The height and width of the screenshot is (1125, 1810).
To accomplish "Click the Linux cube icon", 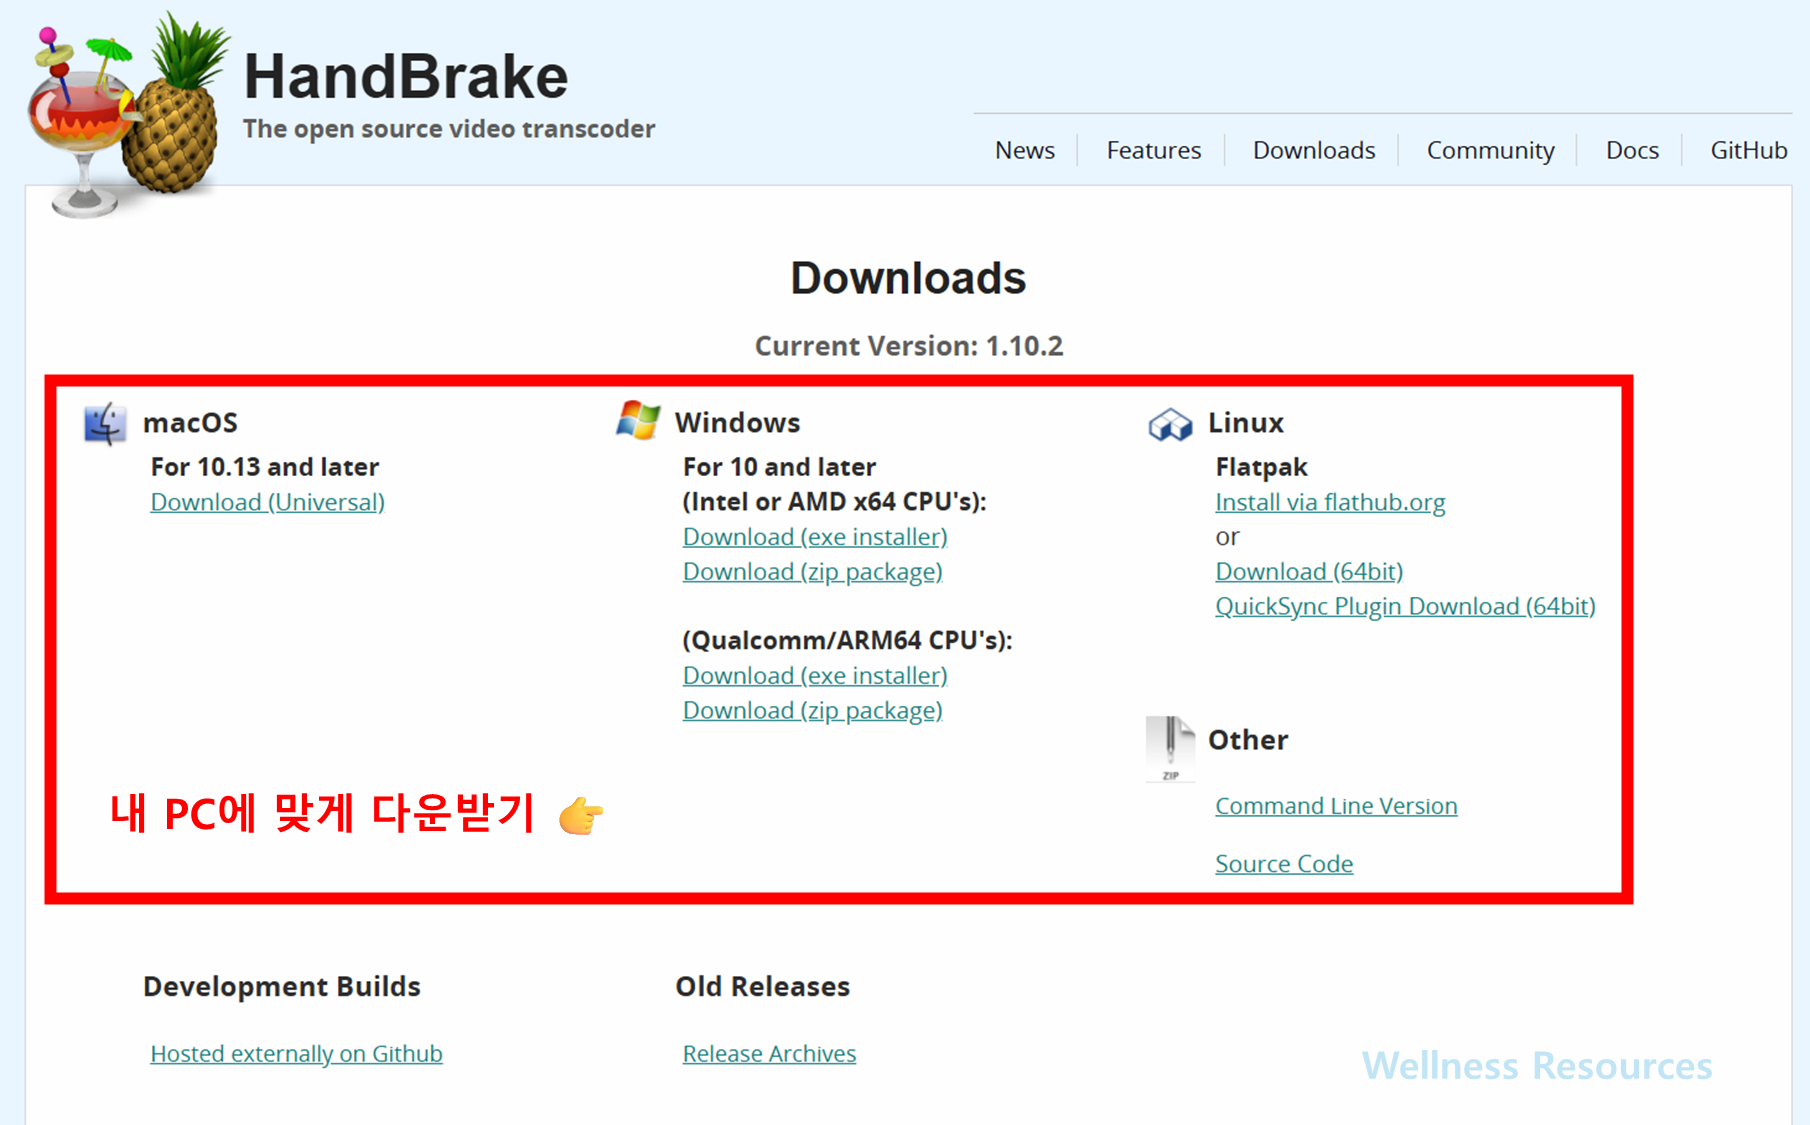I will point(1170,424).
